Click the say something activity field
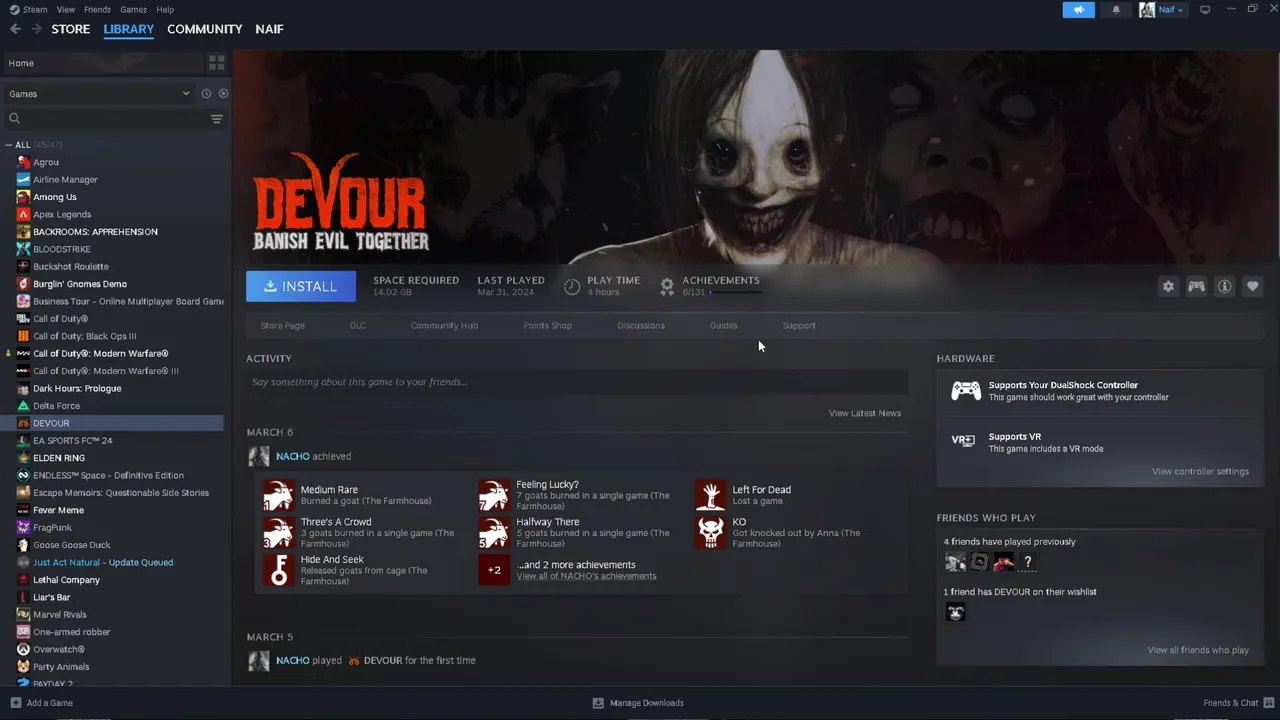1280x720 pixels. point(577,382)
